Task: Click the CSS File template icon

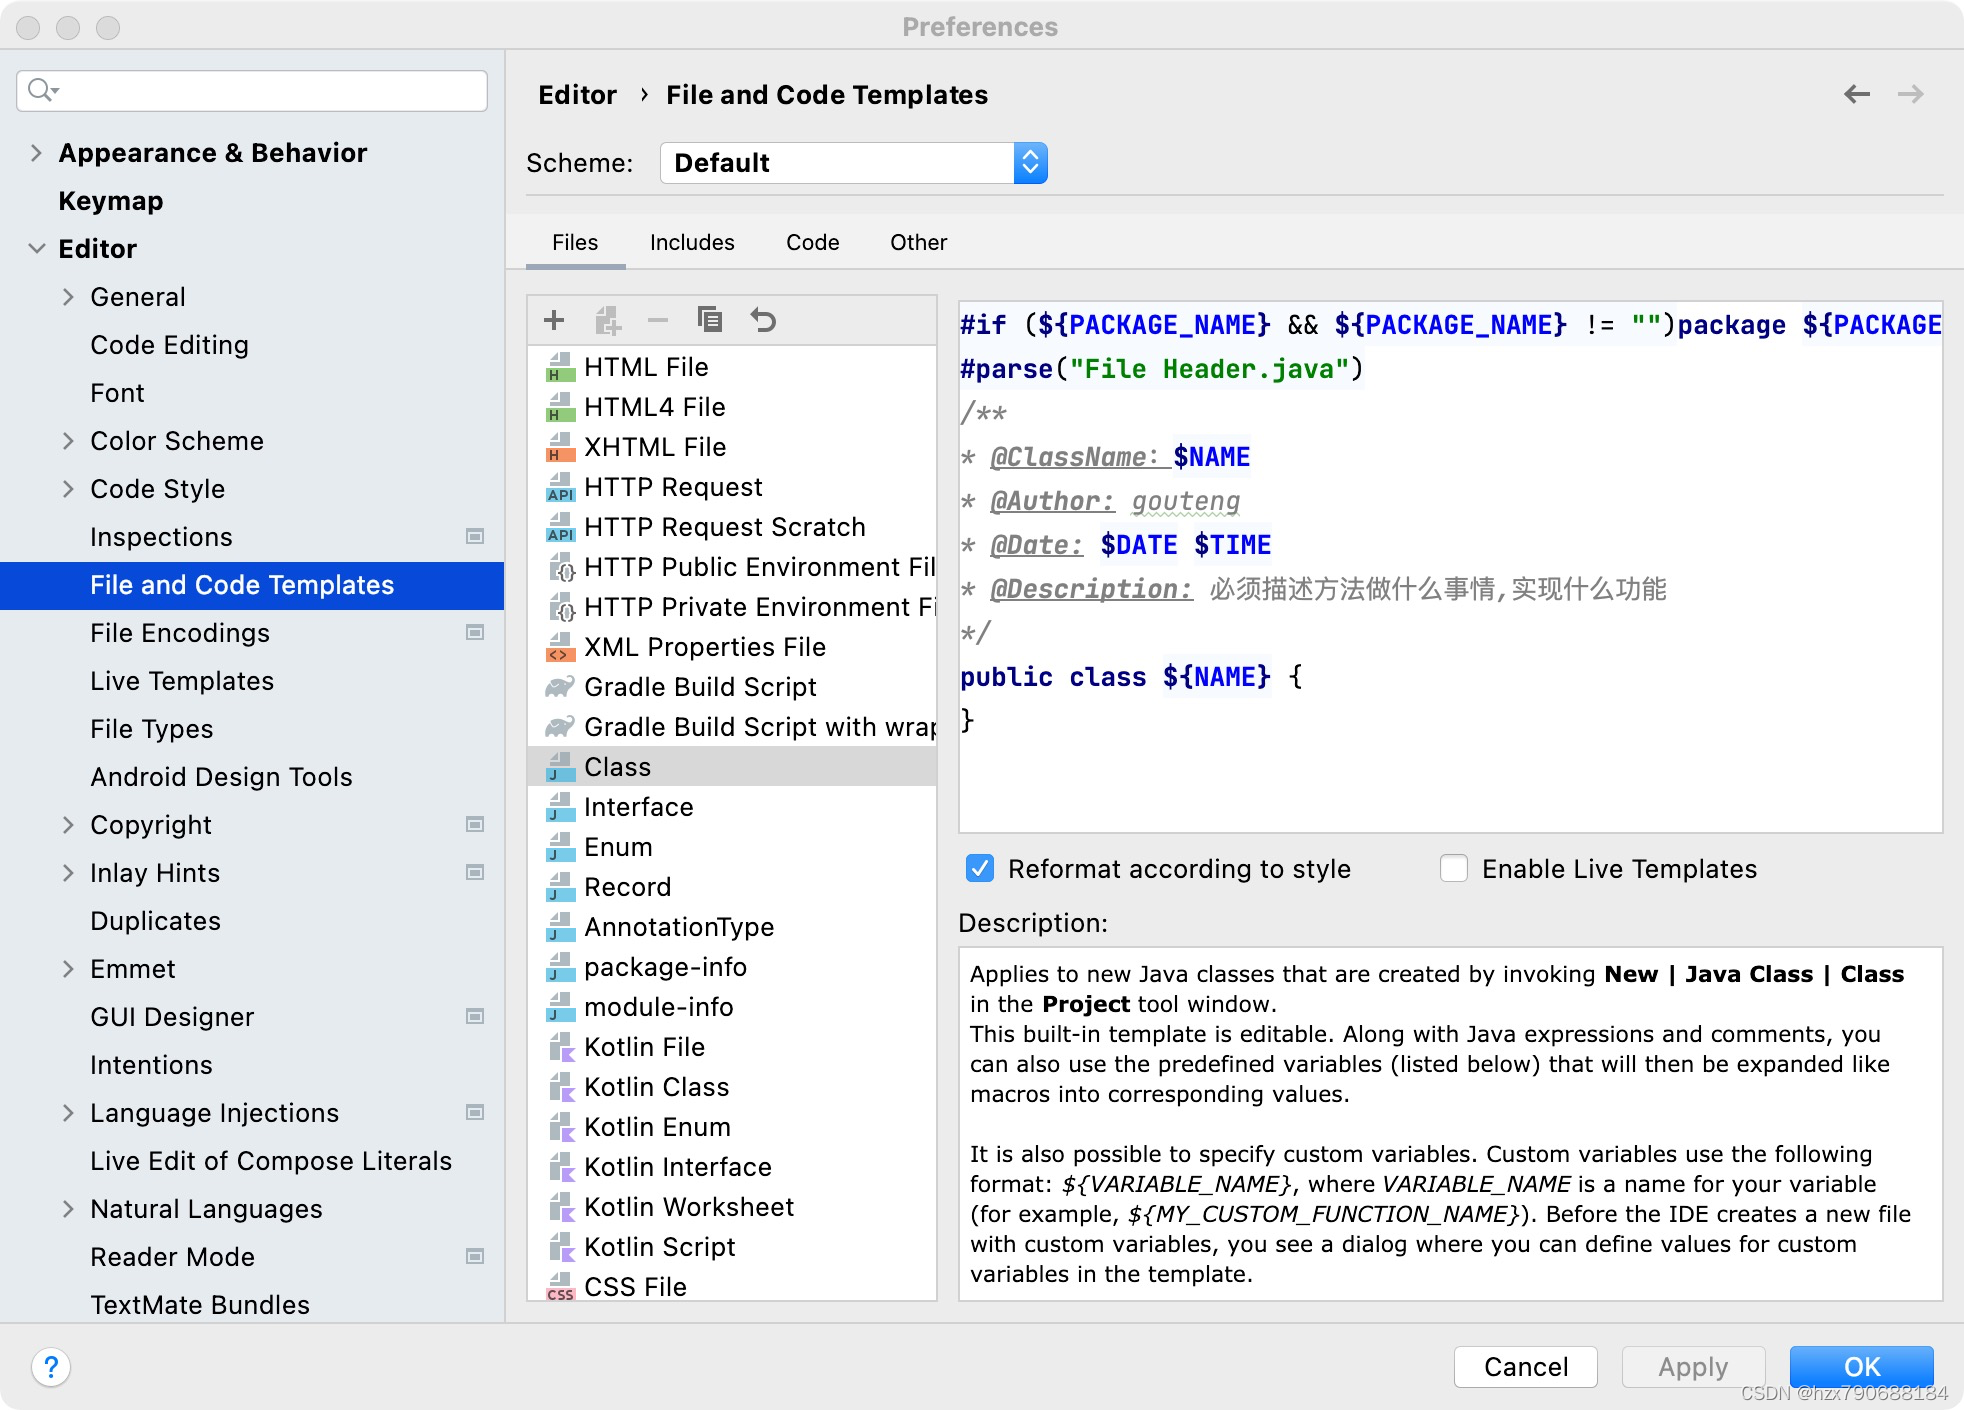Action: (560, 1287)
